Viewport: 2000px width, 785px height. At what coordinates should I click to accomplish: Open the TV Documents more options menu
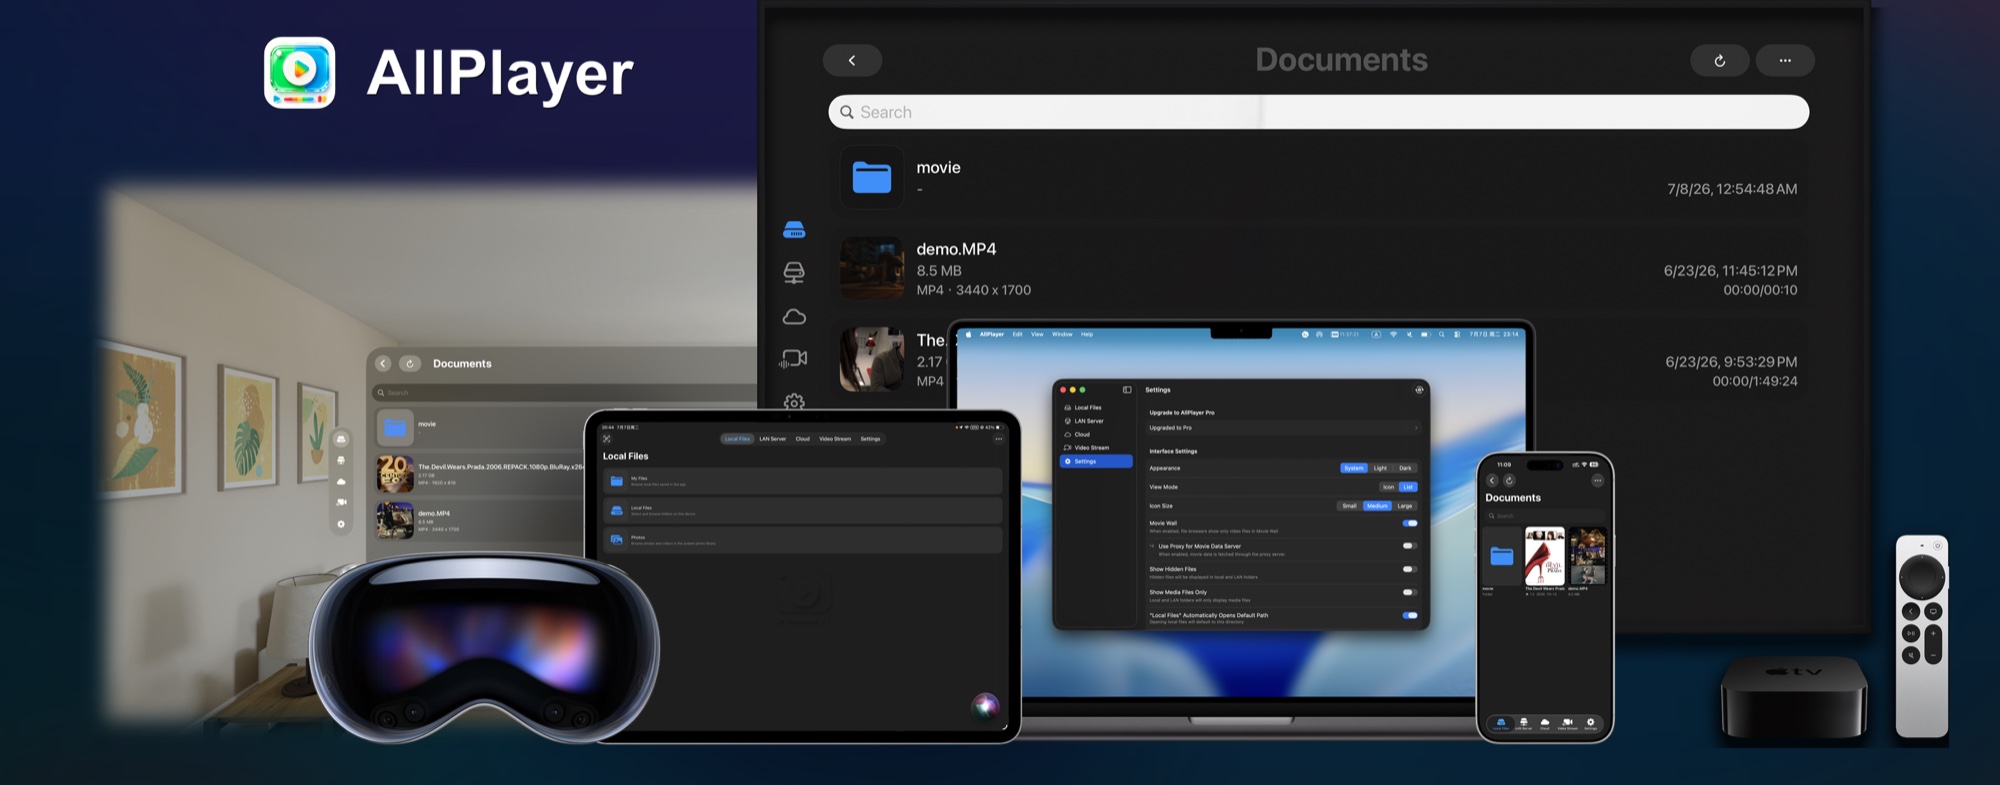click(x=1785, y=60)
